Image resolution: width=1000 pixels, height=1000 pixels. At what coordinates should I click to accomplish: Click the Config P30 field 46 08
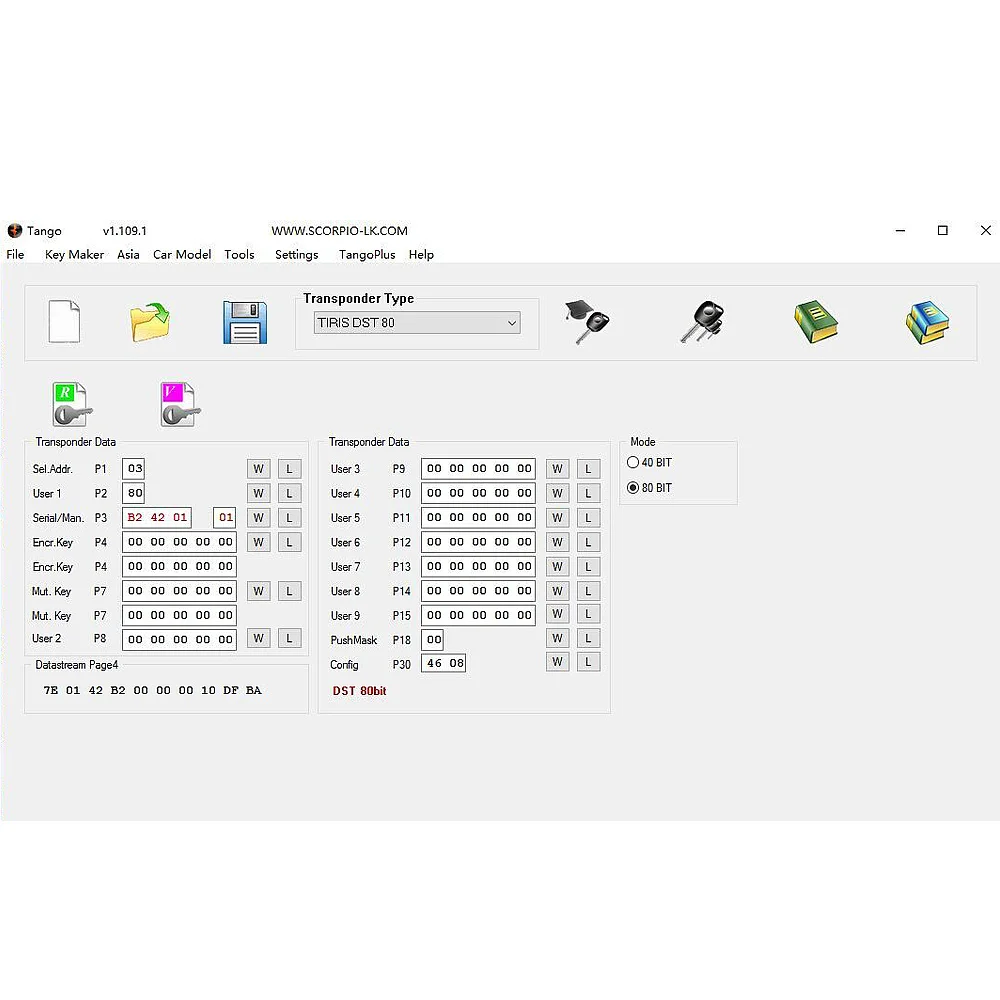tap(443, 663)
